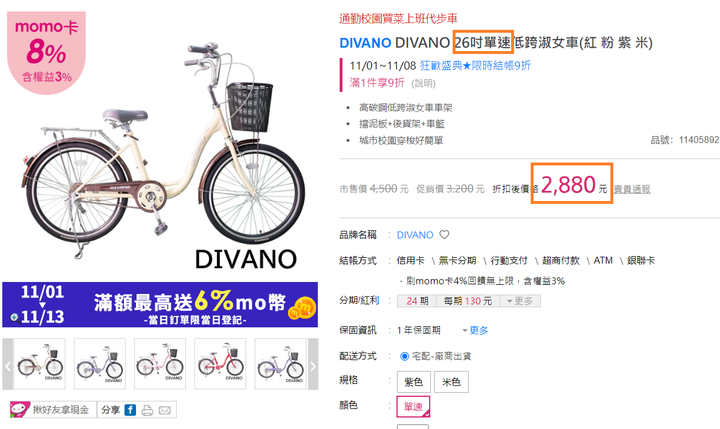Click the printer icon
The image size is (720, 429).
point(147,410)
